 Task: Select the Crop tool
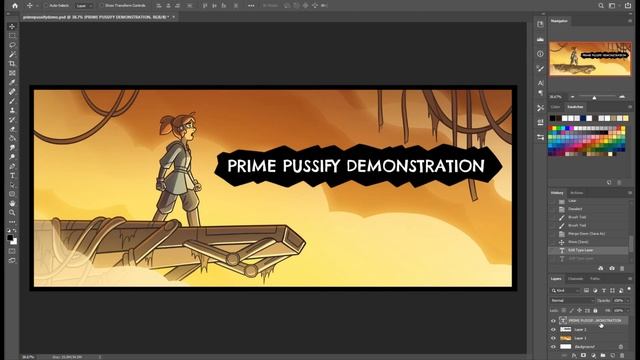(12, 64)
